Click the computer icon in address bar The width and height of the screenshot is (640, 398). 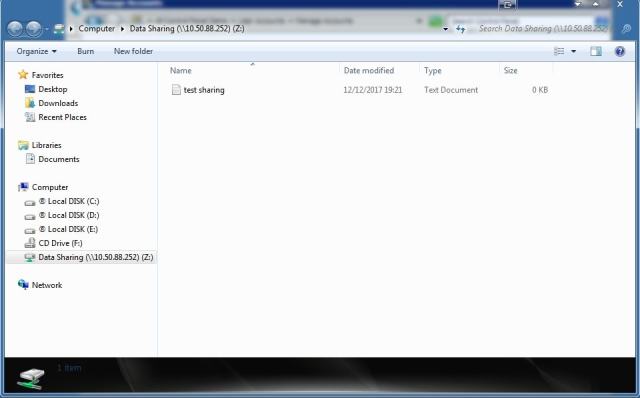click(x=59, y=29)
